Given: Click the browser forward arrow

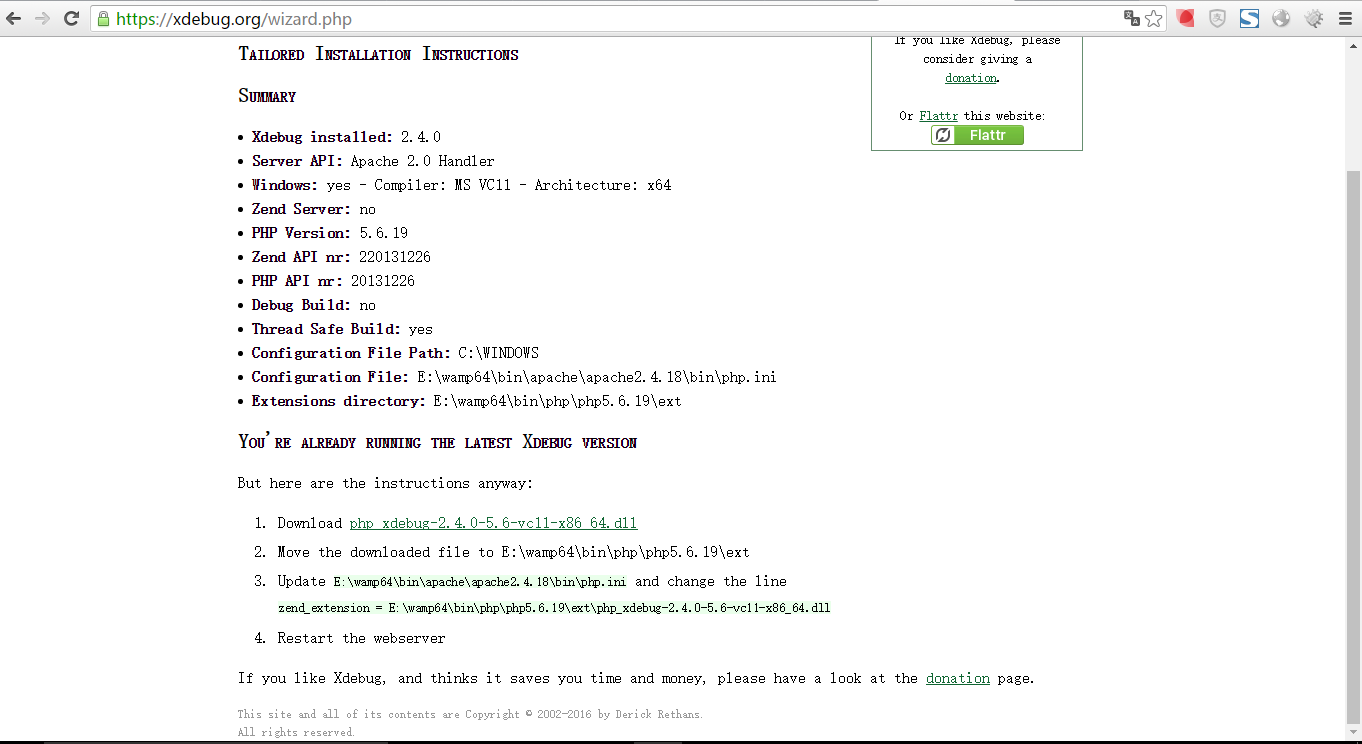Looking at the screenshot, I should click(x=42, y=18).
